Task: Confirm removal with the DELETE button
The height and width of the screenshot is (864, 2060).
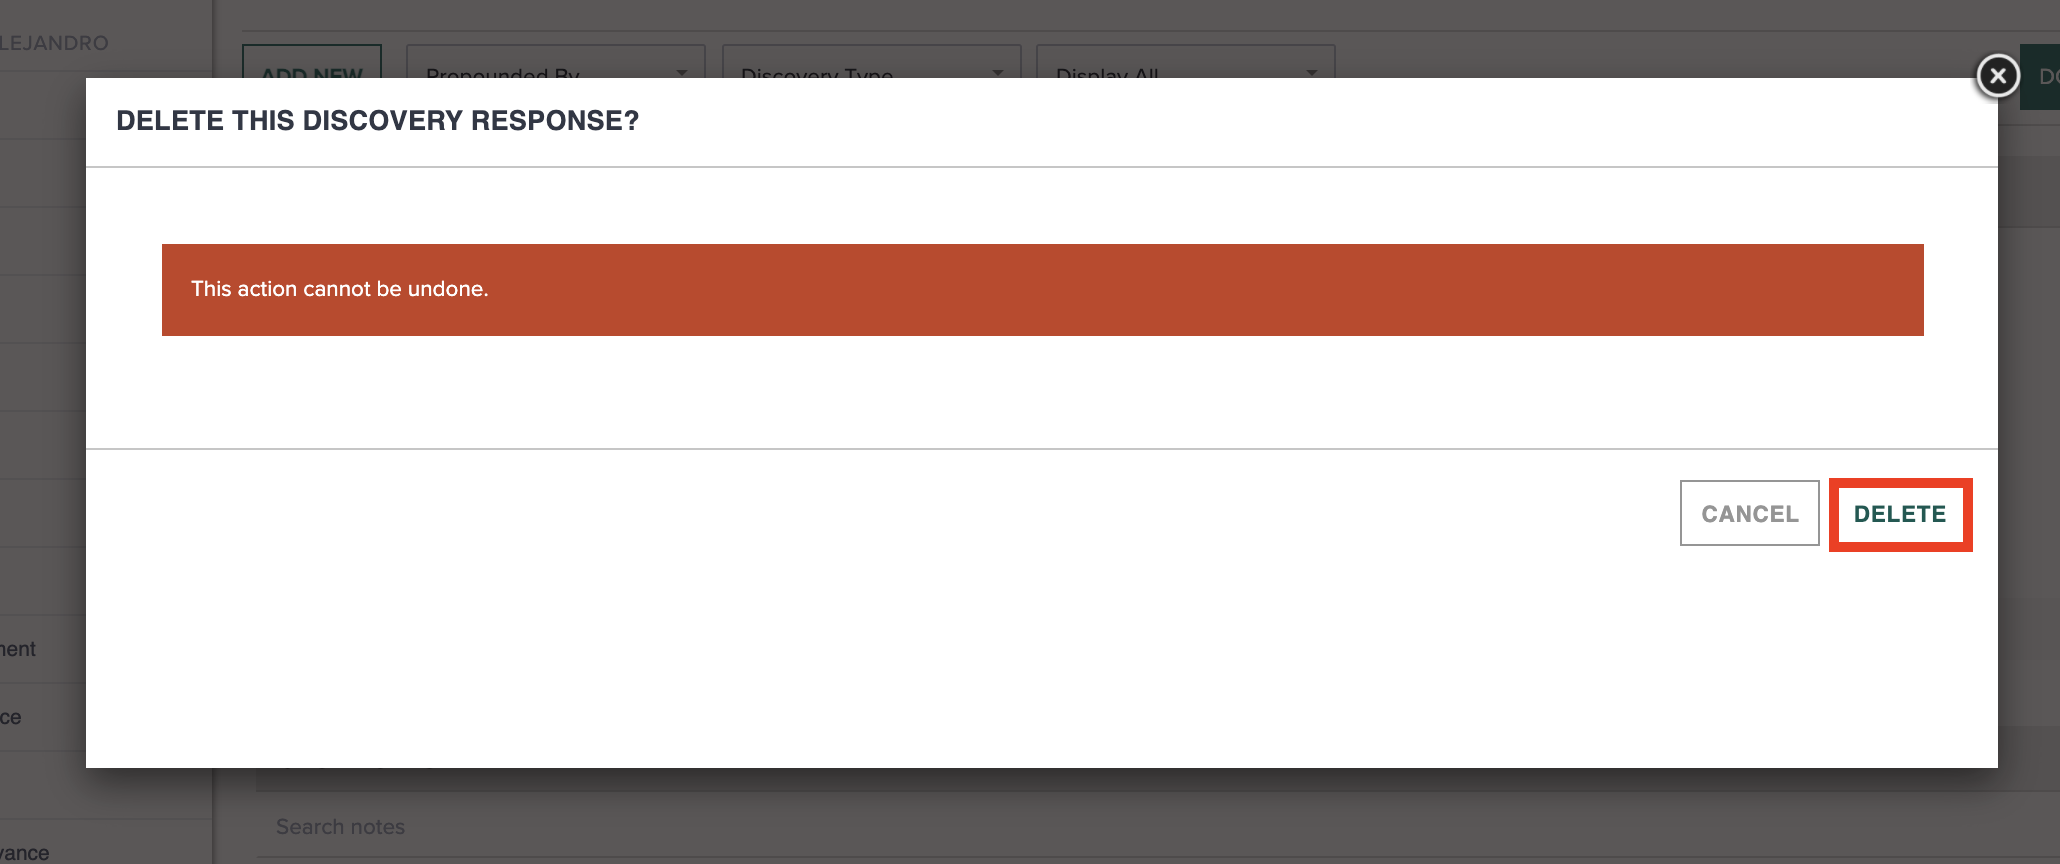Action: (1899, 513)
